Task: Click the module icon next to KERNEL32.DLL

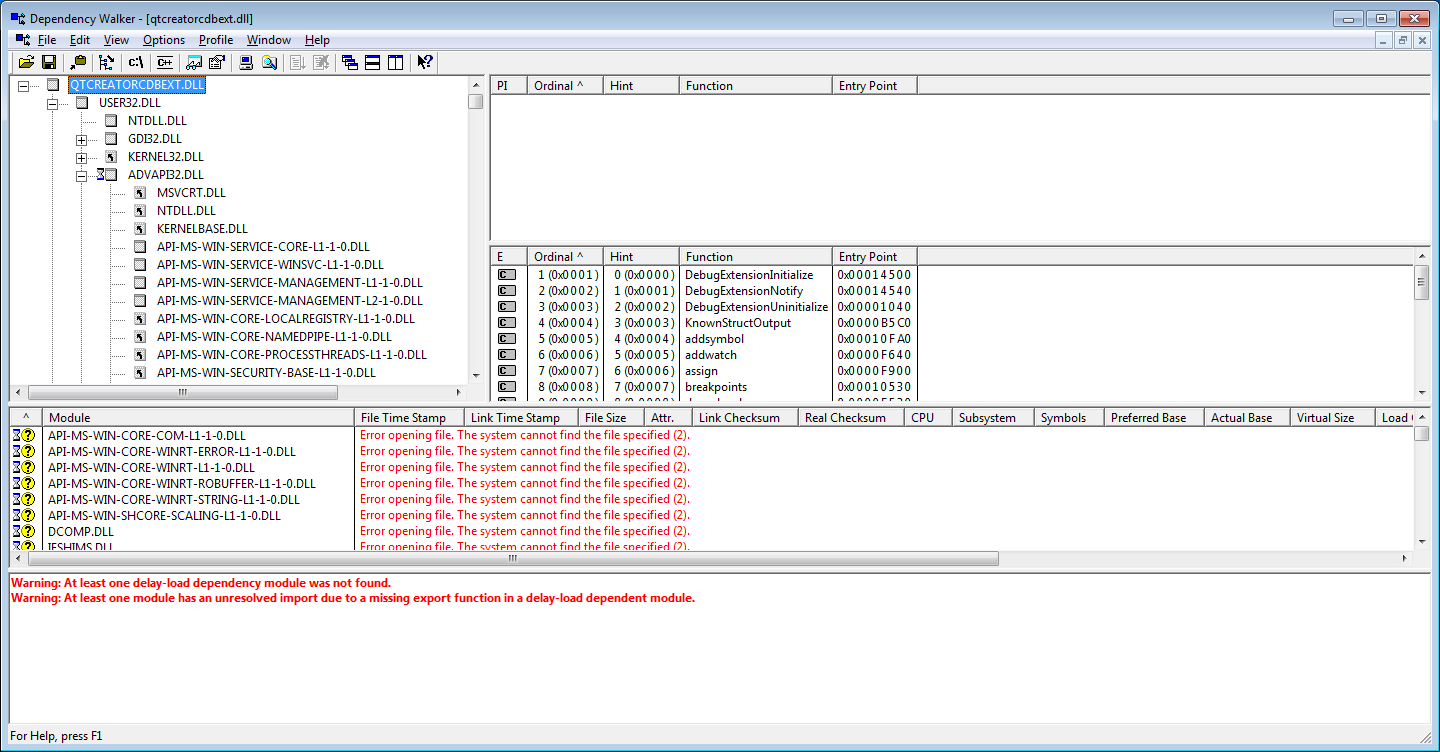Action: 110,157
